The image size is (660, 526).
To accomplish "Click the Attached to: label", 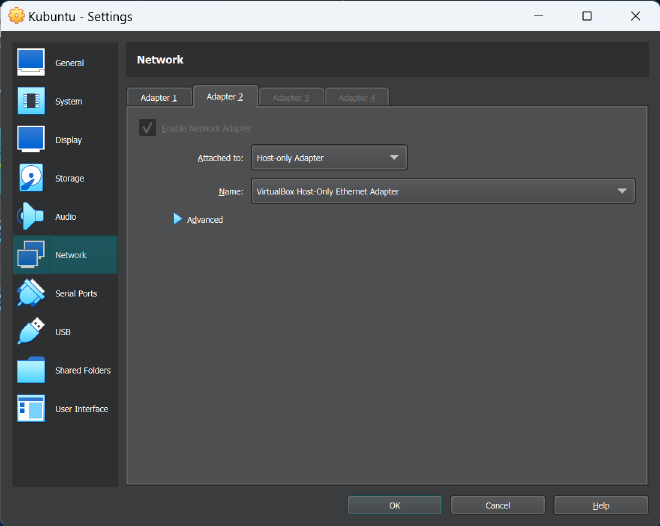I will [221, 158].
